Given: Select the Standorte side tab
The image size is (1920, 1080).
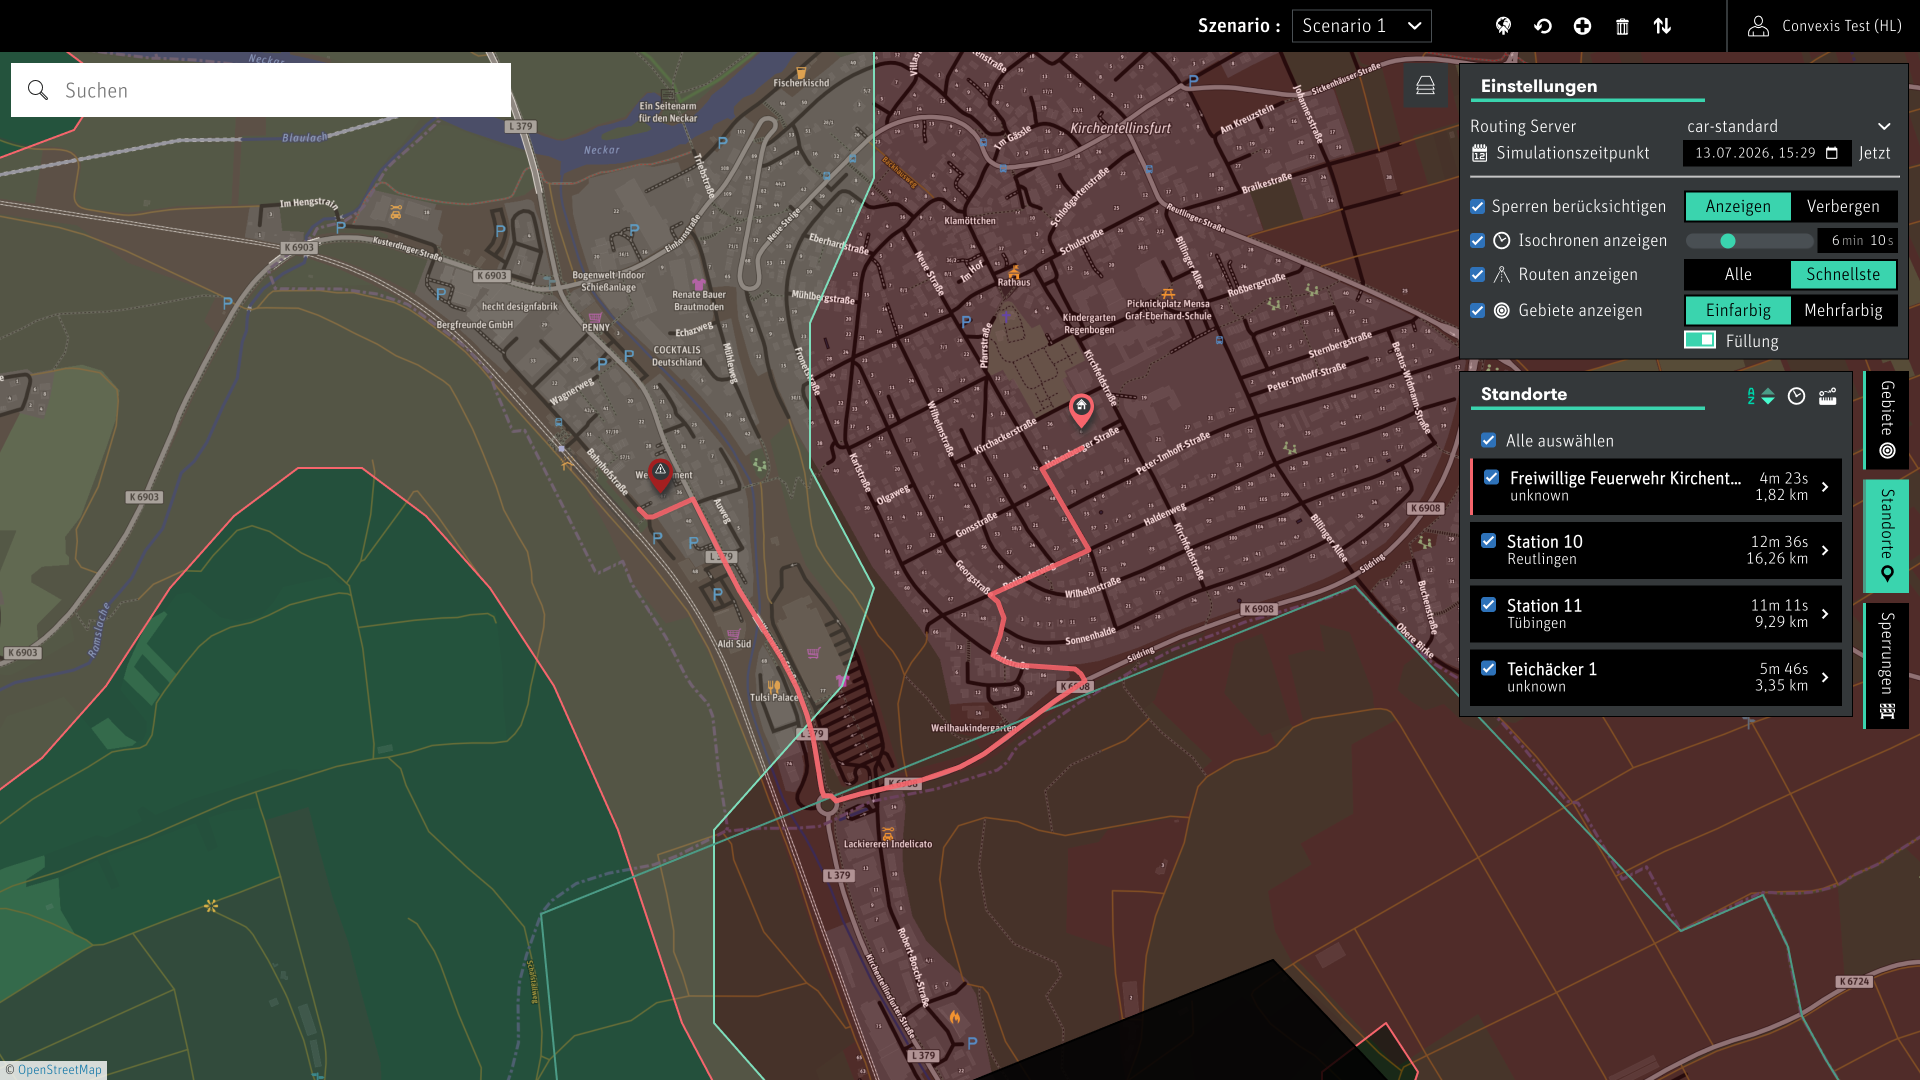Looking at the screenshot, I should [x=1887, y=536].
